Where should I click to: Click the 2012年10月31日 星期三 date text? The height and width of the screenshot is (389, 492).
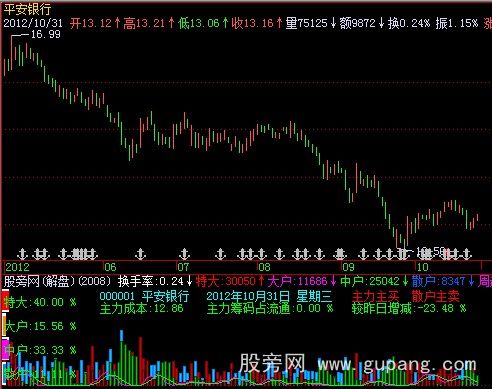[x=269, y=296]
